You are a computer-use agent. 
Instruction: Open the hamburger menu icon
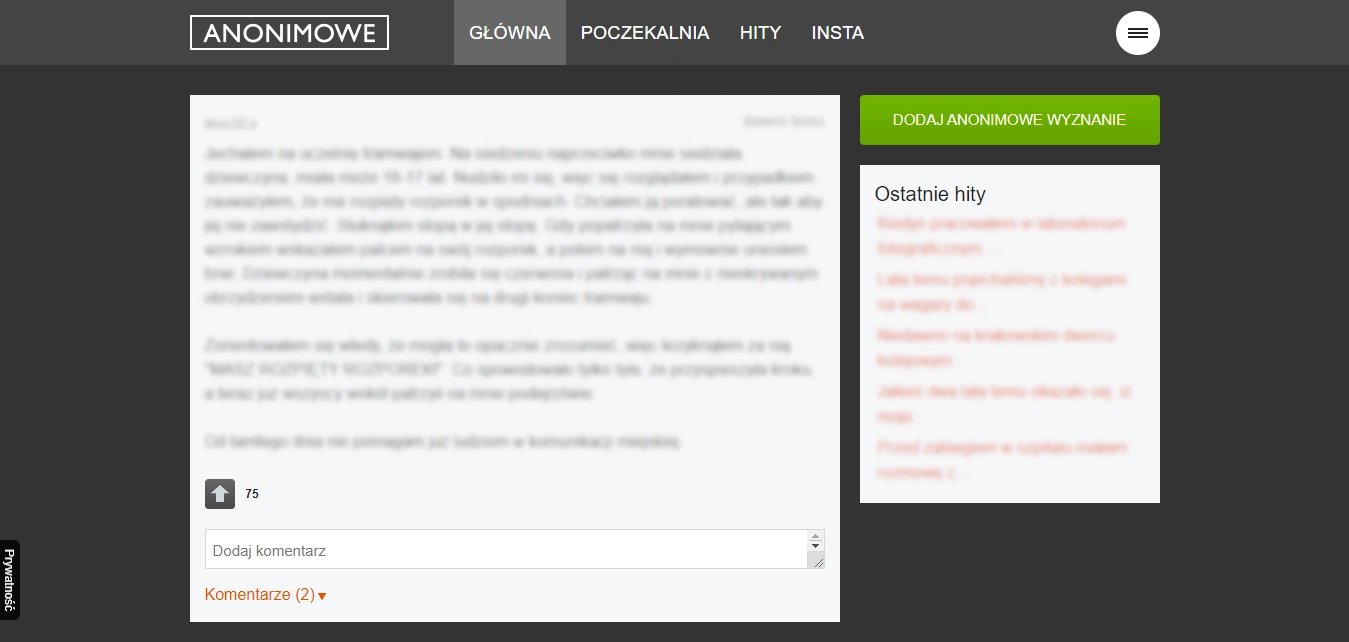tap(1137, 33)
